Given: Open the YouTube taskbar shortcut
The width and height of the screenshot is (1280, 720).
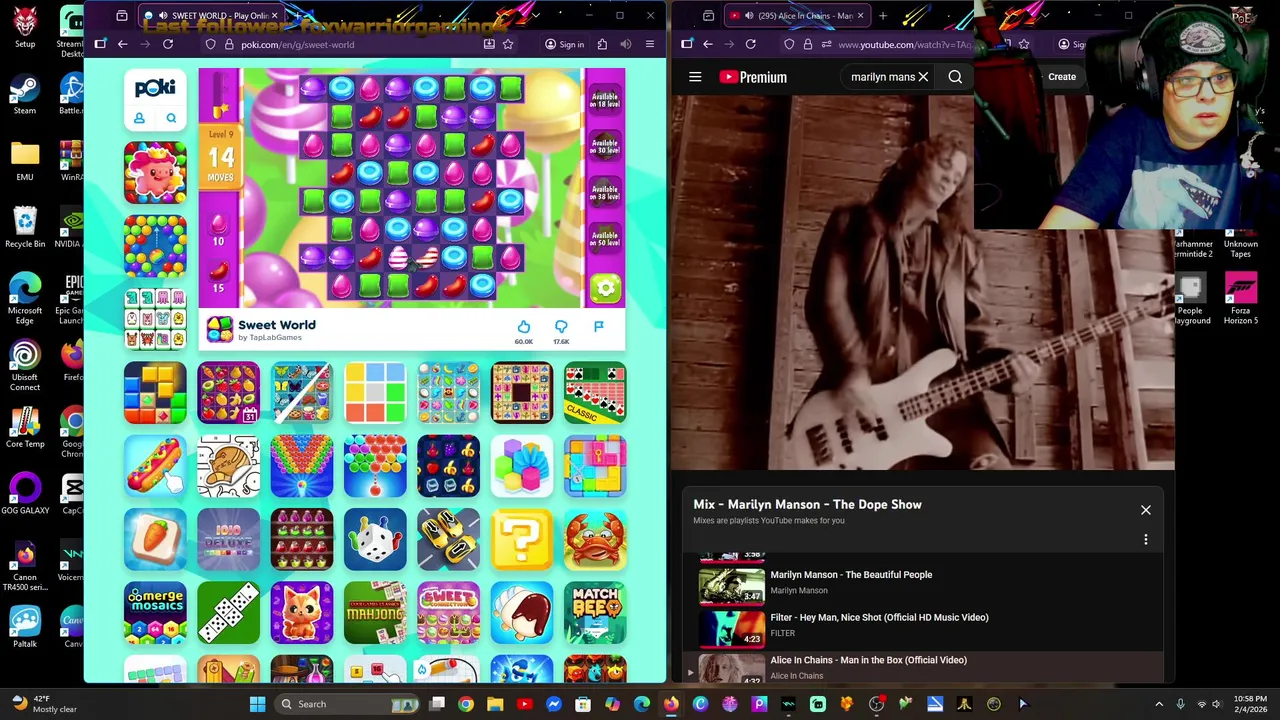Looking at the screenshot, I should pyautogui.click(x=524, y=704).
